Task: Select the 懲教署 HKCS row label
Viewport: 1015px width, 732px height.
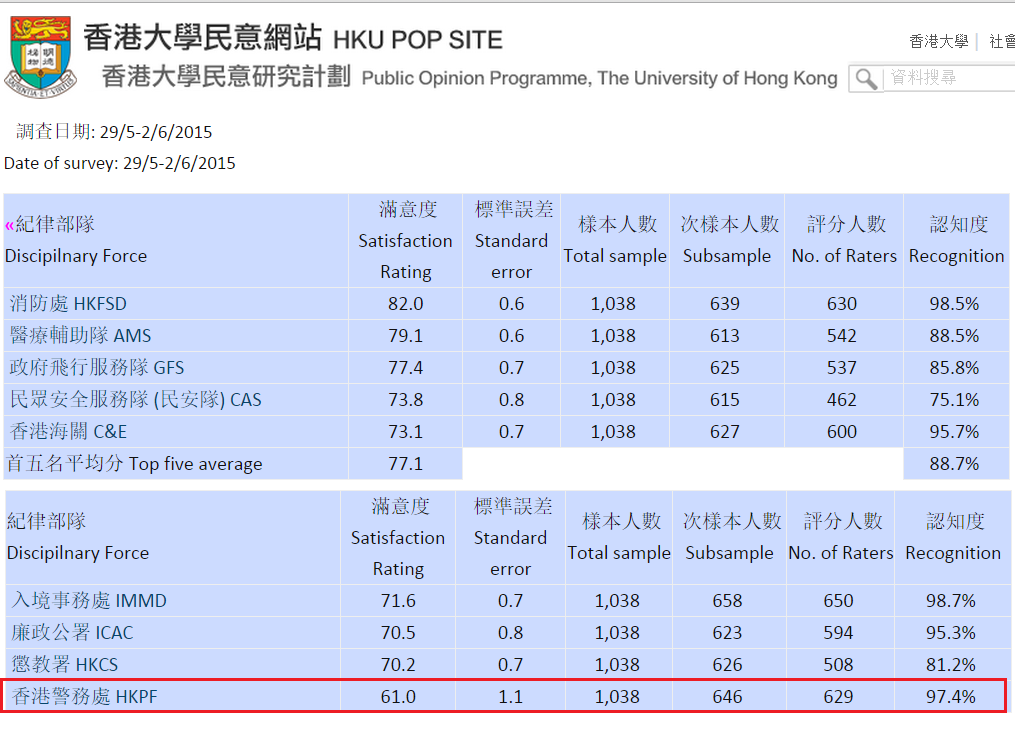Action: click(x=64, y=665)
